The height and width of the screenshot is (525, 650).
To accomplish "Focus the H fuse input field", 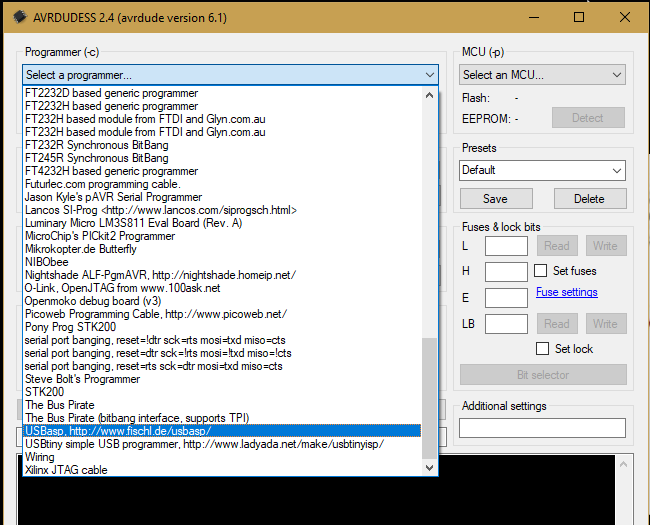I will tap(506, 272).
